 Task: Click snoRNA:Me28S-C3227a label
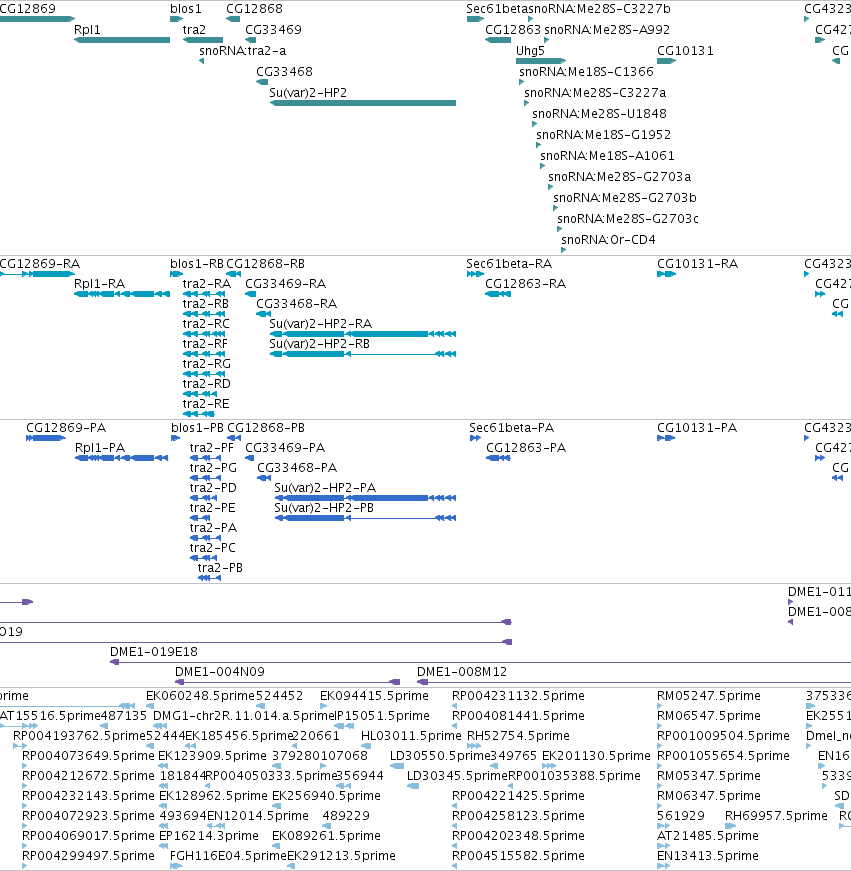[595, 93]
